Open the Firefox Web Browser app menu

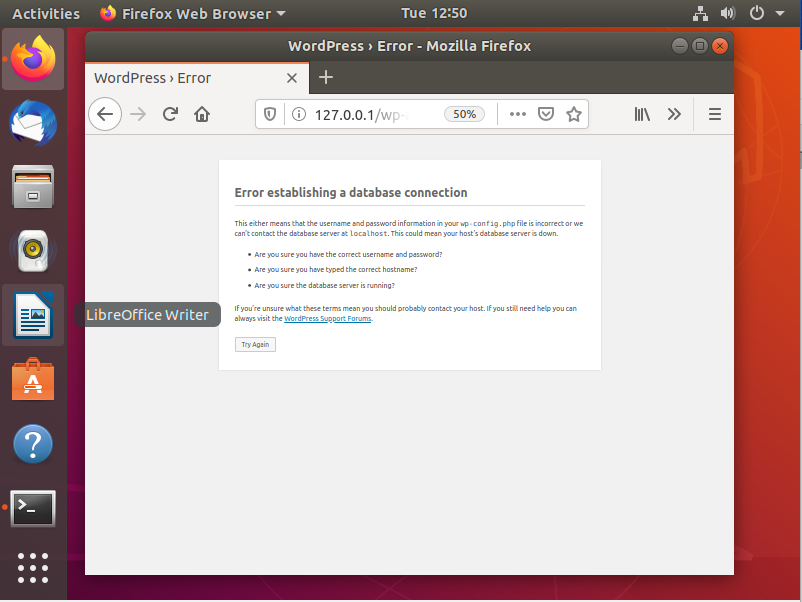coord(192,13)
